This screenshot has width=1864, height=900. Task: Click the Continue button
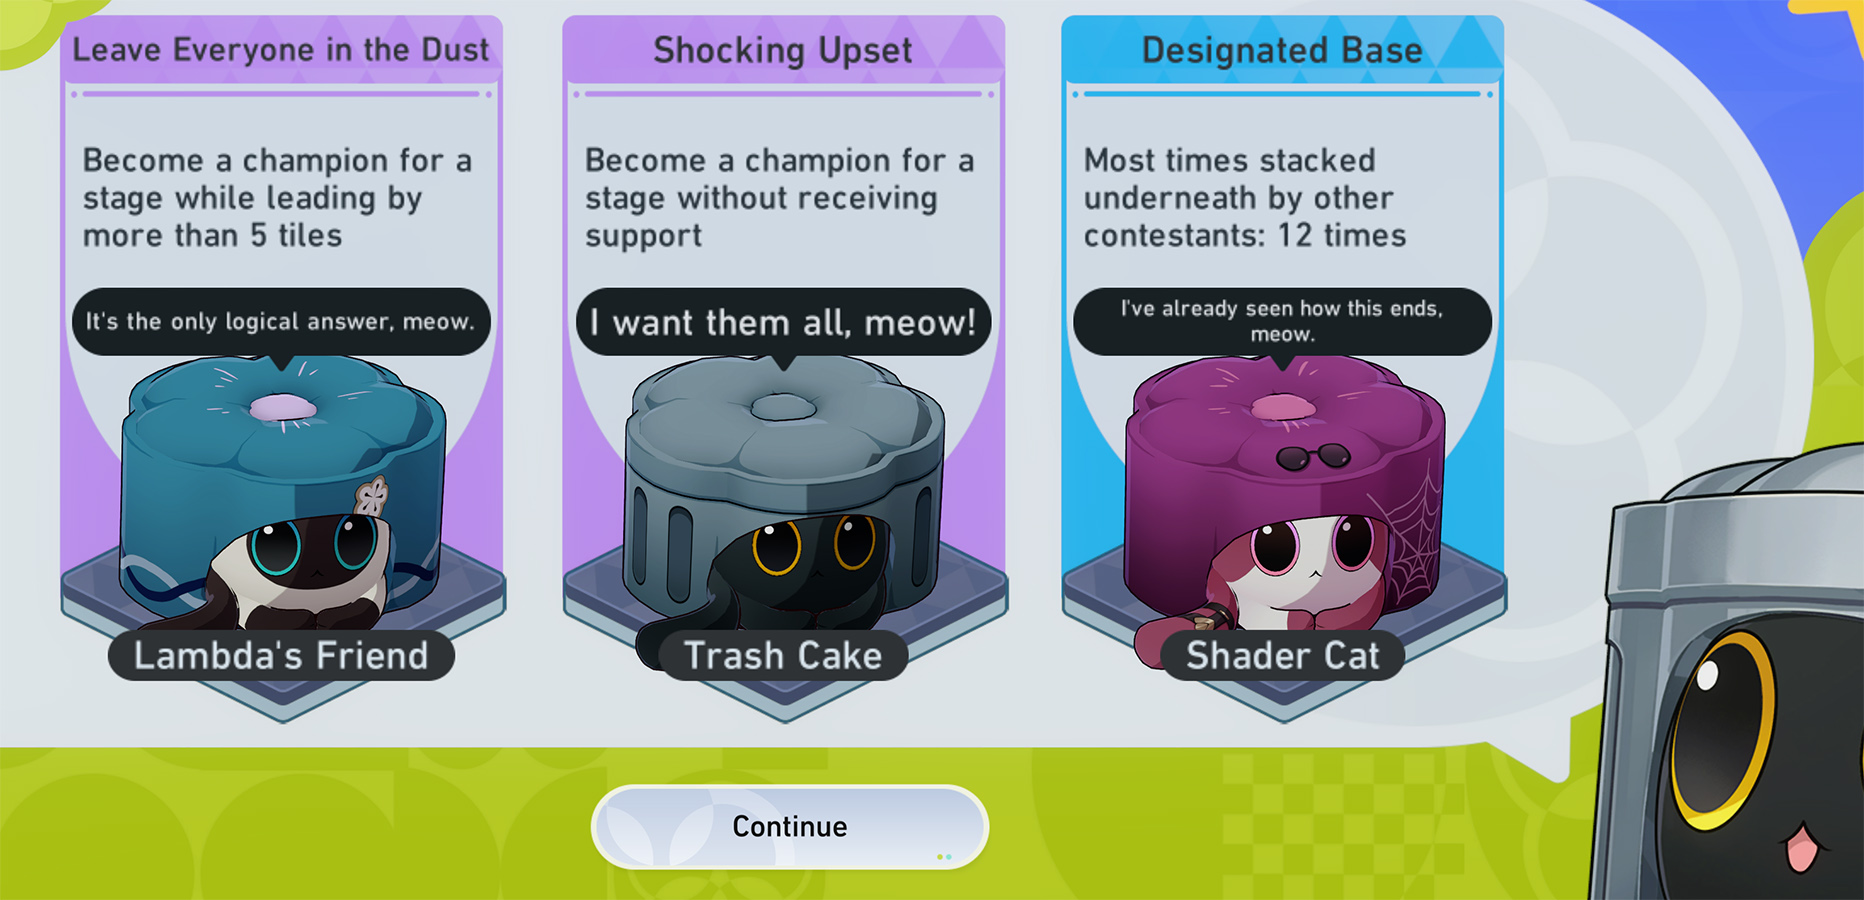point(789,827)
